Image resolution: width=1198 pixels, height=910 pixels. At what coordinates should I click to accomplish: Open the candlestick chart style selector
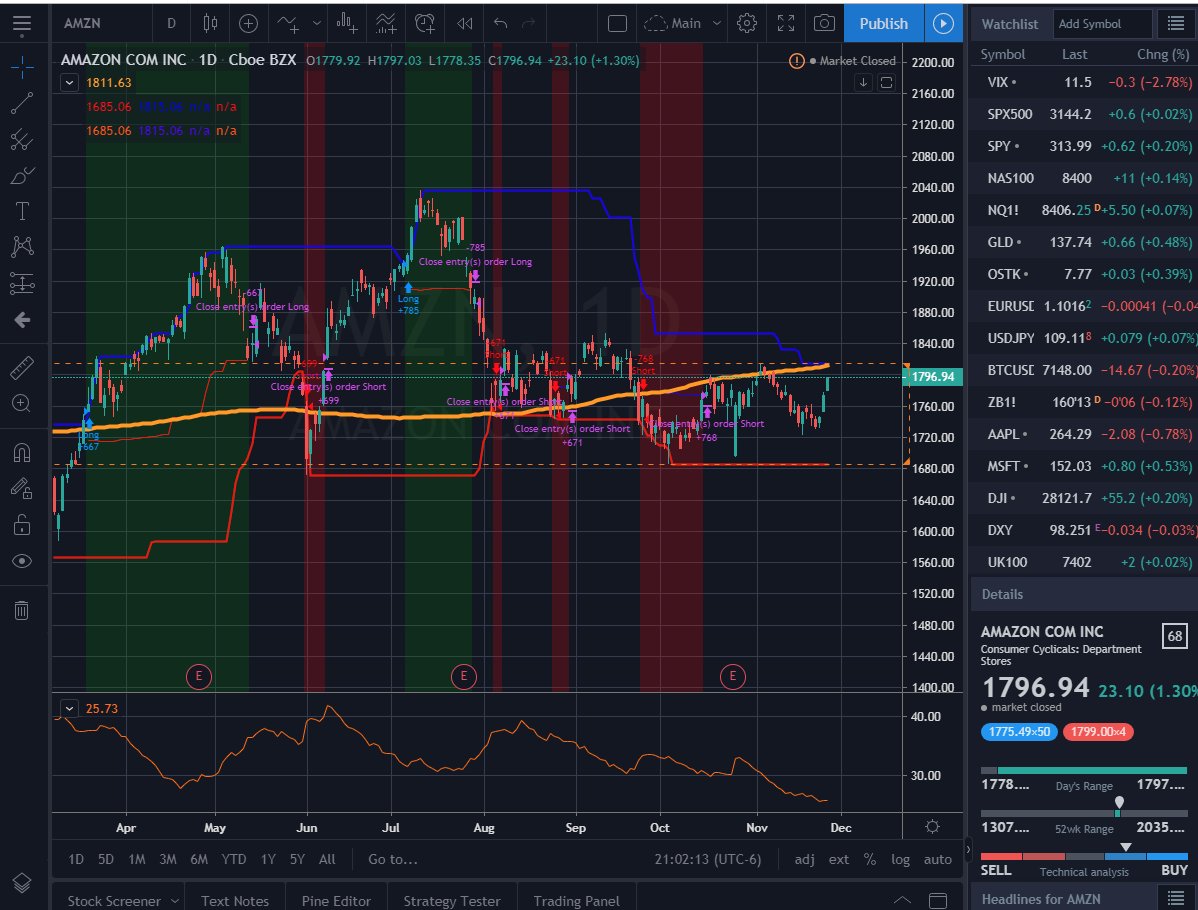(210, 24)
